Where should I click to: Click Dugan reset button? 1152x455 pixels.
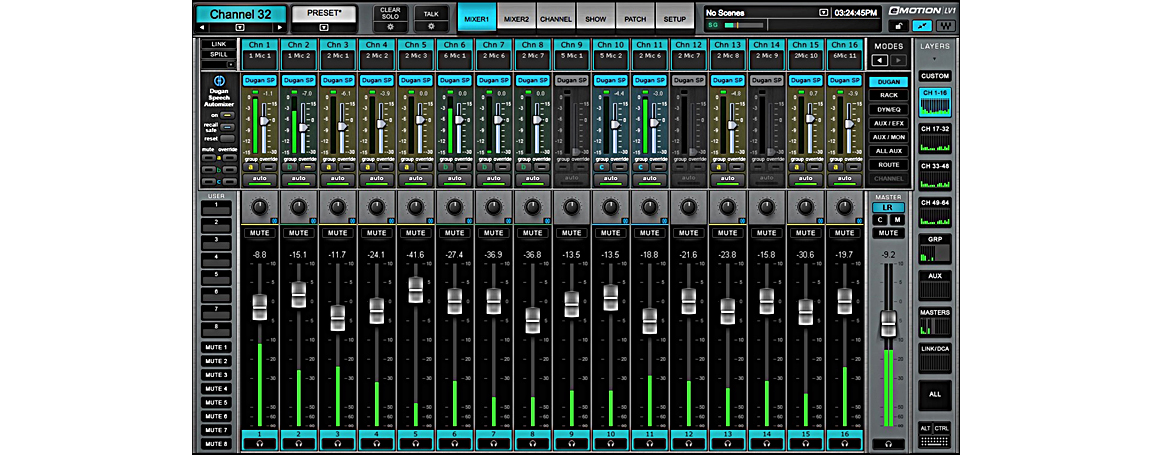click(x=227, y=138)
